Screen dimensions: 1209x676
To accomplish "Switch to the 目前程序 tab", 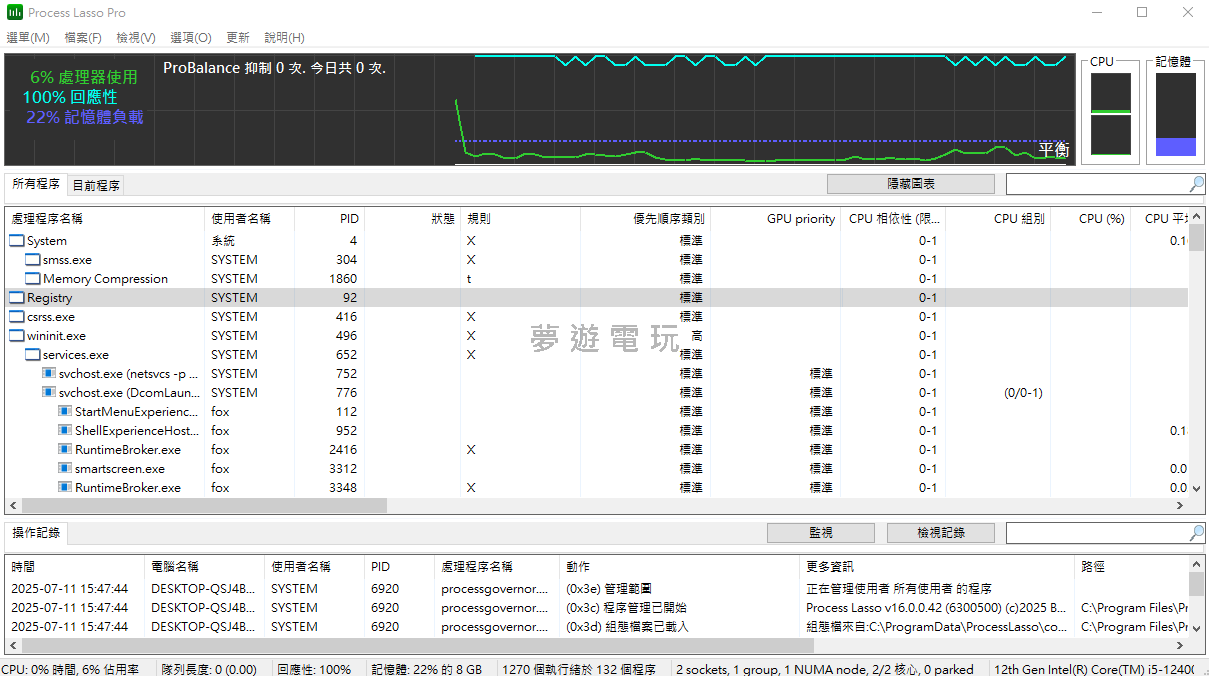I will pos(96,185).
